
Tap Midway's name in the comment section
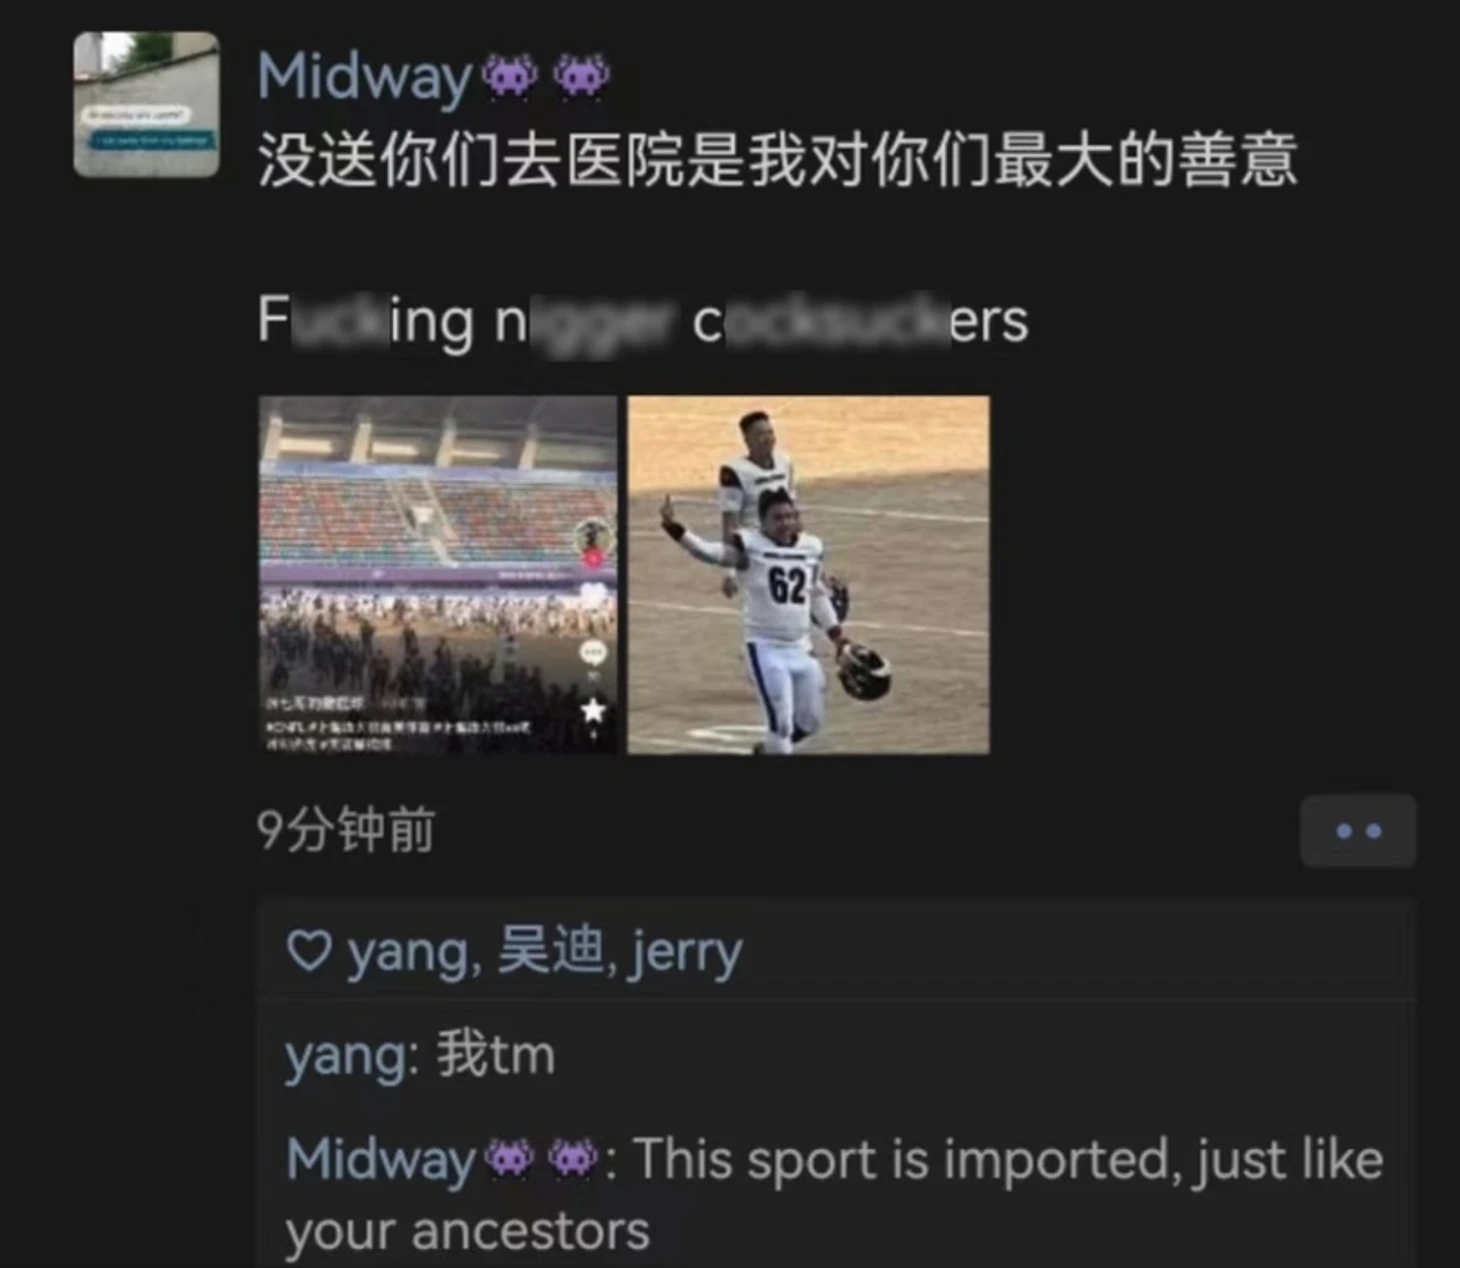(x=380, y=1160)
